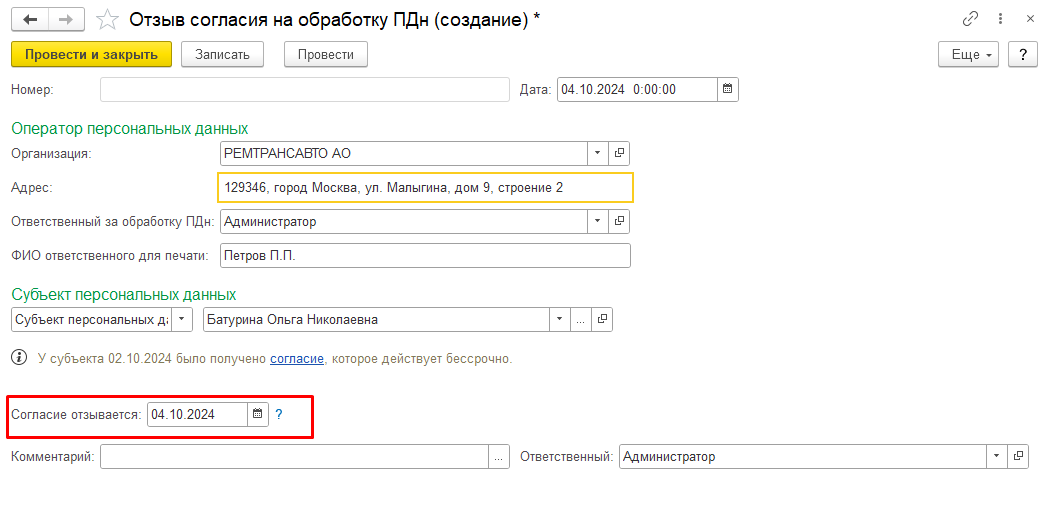
Task: Add form to favorites with star icon
Action: [107, 20]
